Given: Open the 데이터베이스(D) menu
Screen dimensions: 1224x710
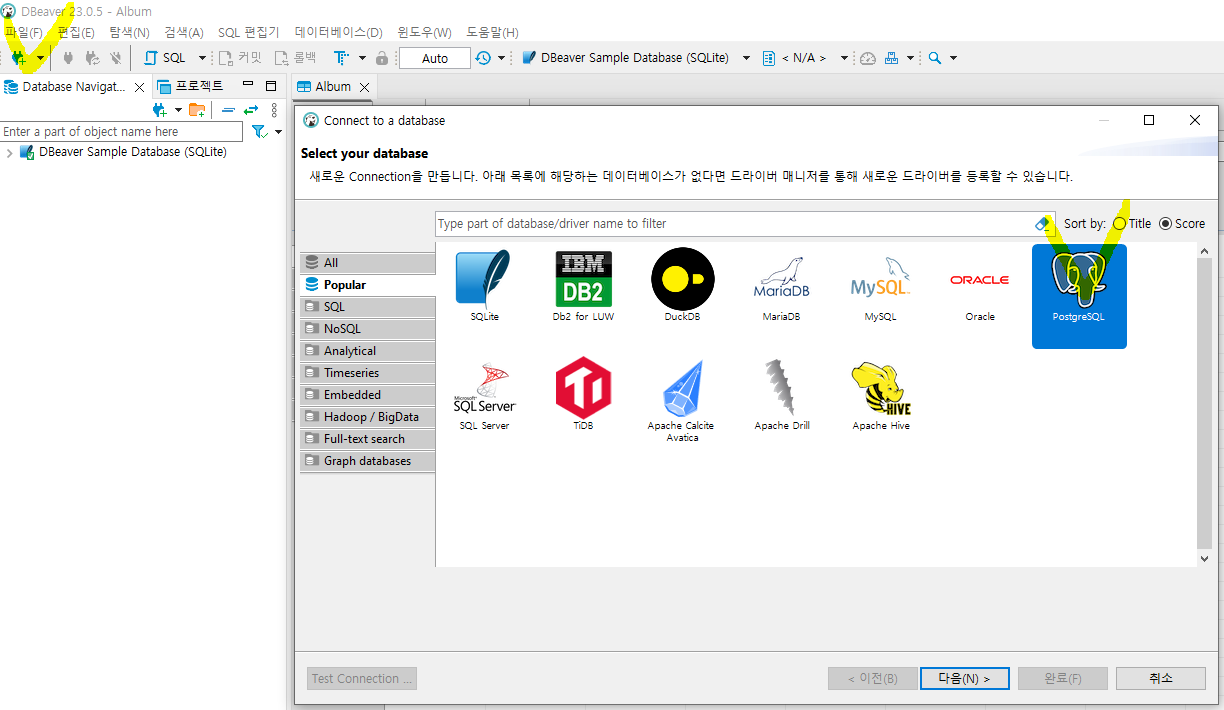Looking at the screenshot, I should click(339, 32).
